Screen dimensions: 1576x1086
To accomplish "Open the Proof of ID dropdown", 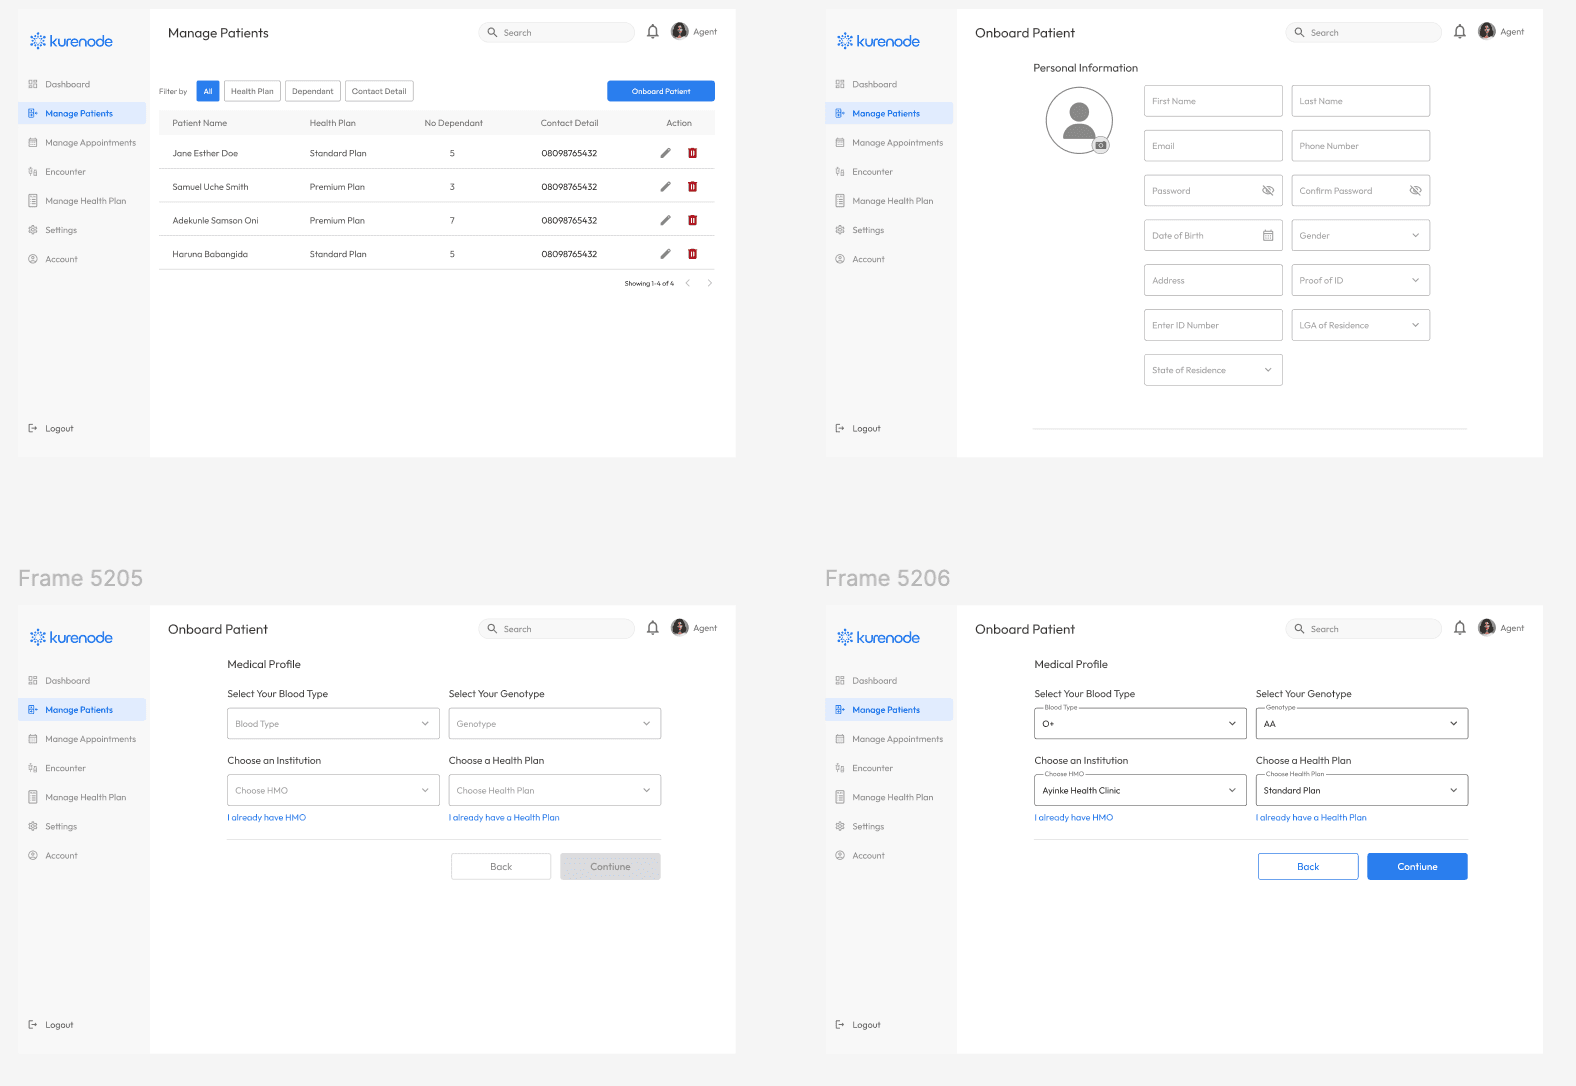I will [1360, 280].
